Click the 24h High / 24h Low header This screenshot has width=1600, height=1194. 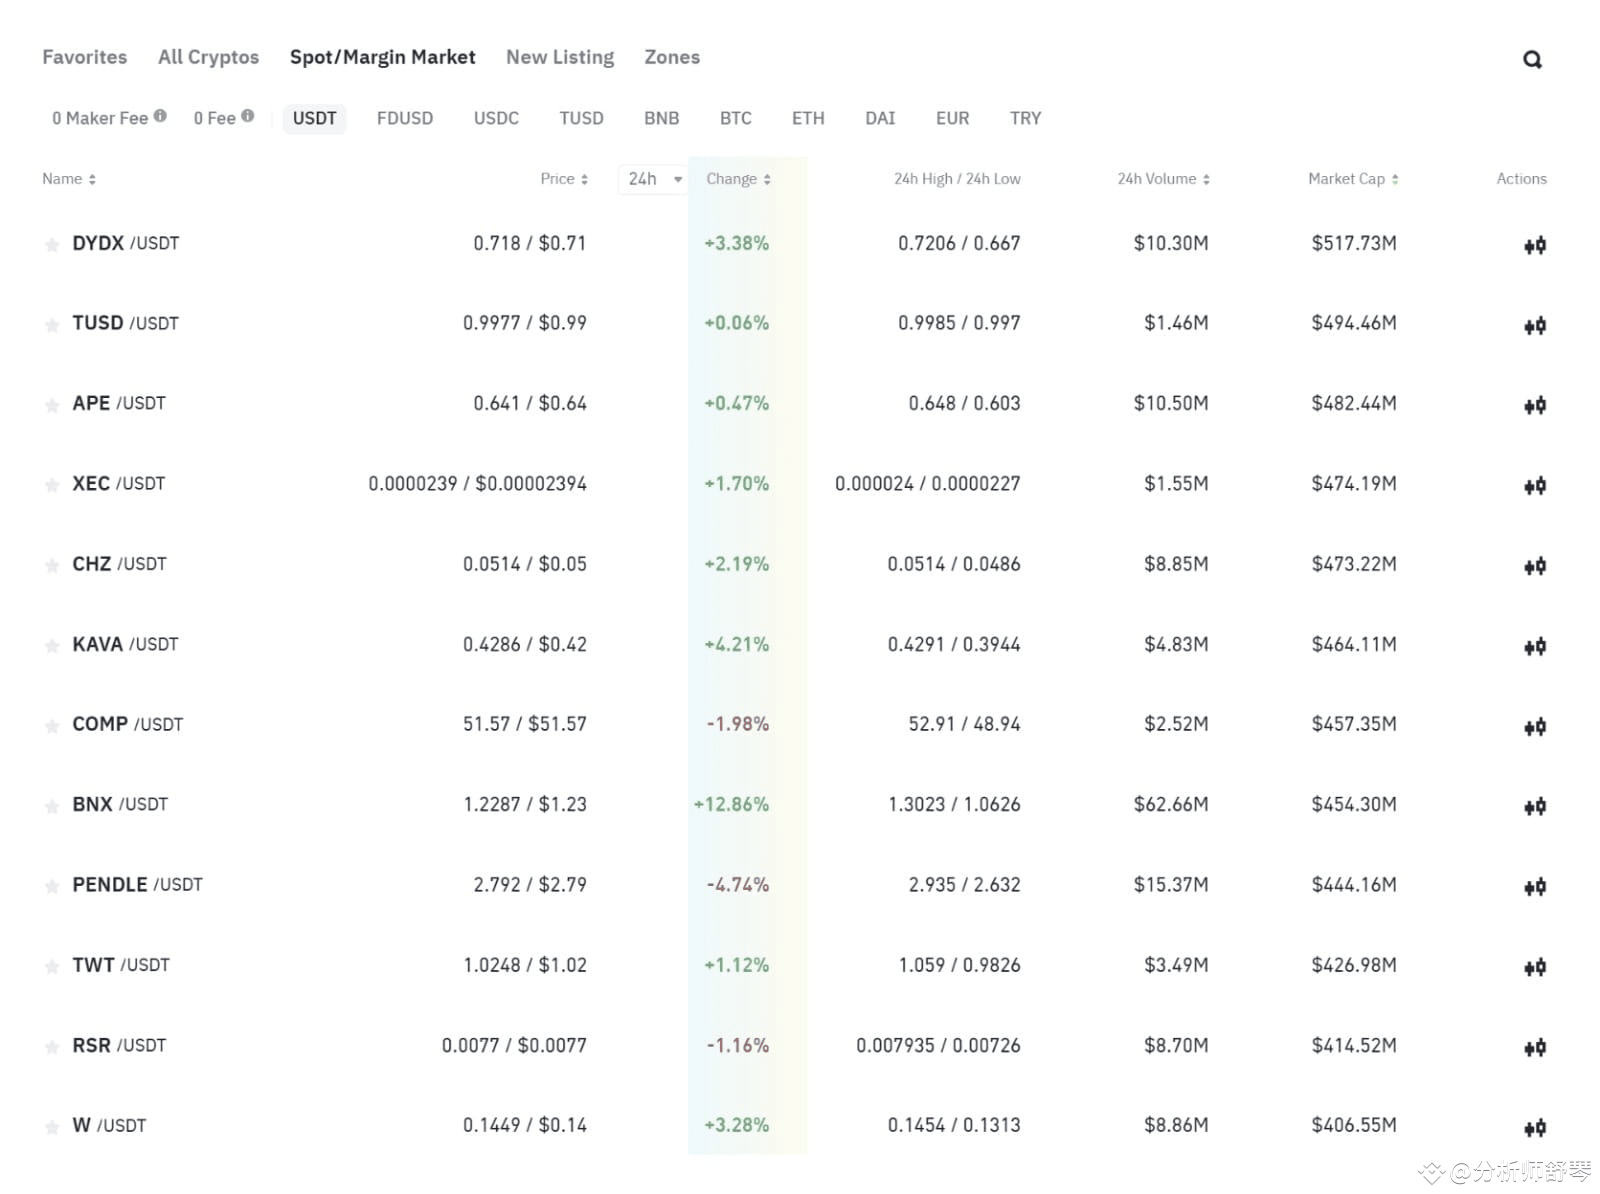[x=957, y=179]
